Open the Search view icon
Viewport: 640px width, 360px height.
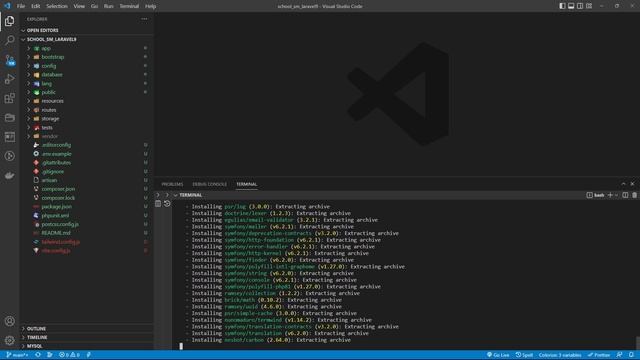[x=9, y=40]
